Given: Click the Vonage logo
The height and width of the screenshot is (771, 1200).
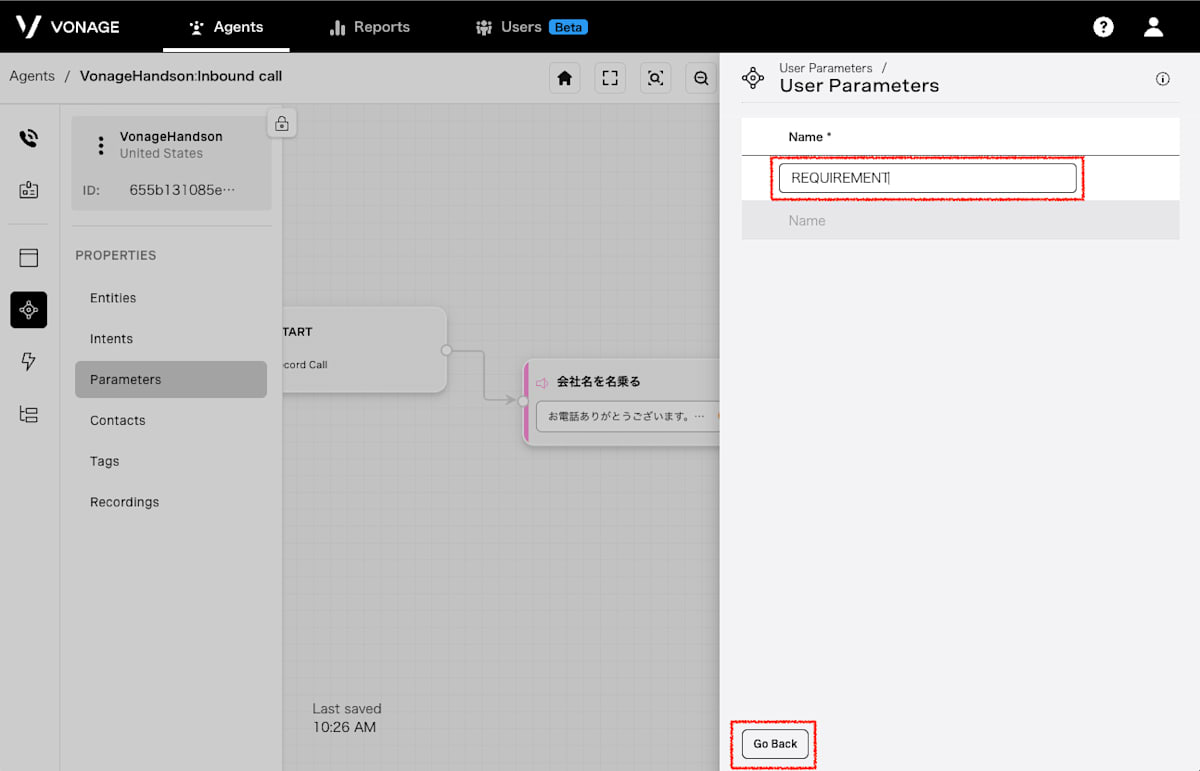Looking at the screenshot, I should point(68,27).
